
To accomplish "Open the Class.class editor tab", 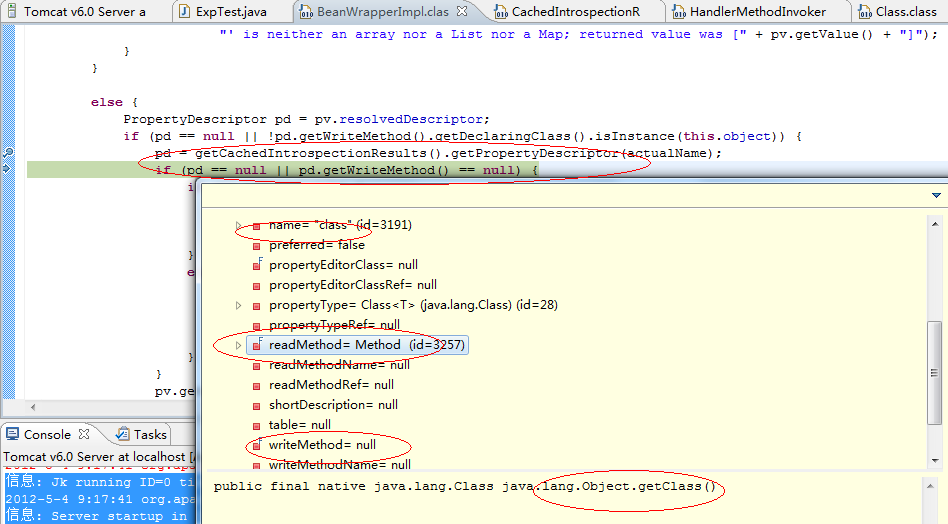I will pyautogui.click(x=906, y=11).
